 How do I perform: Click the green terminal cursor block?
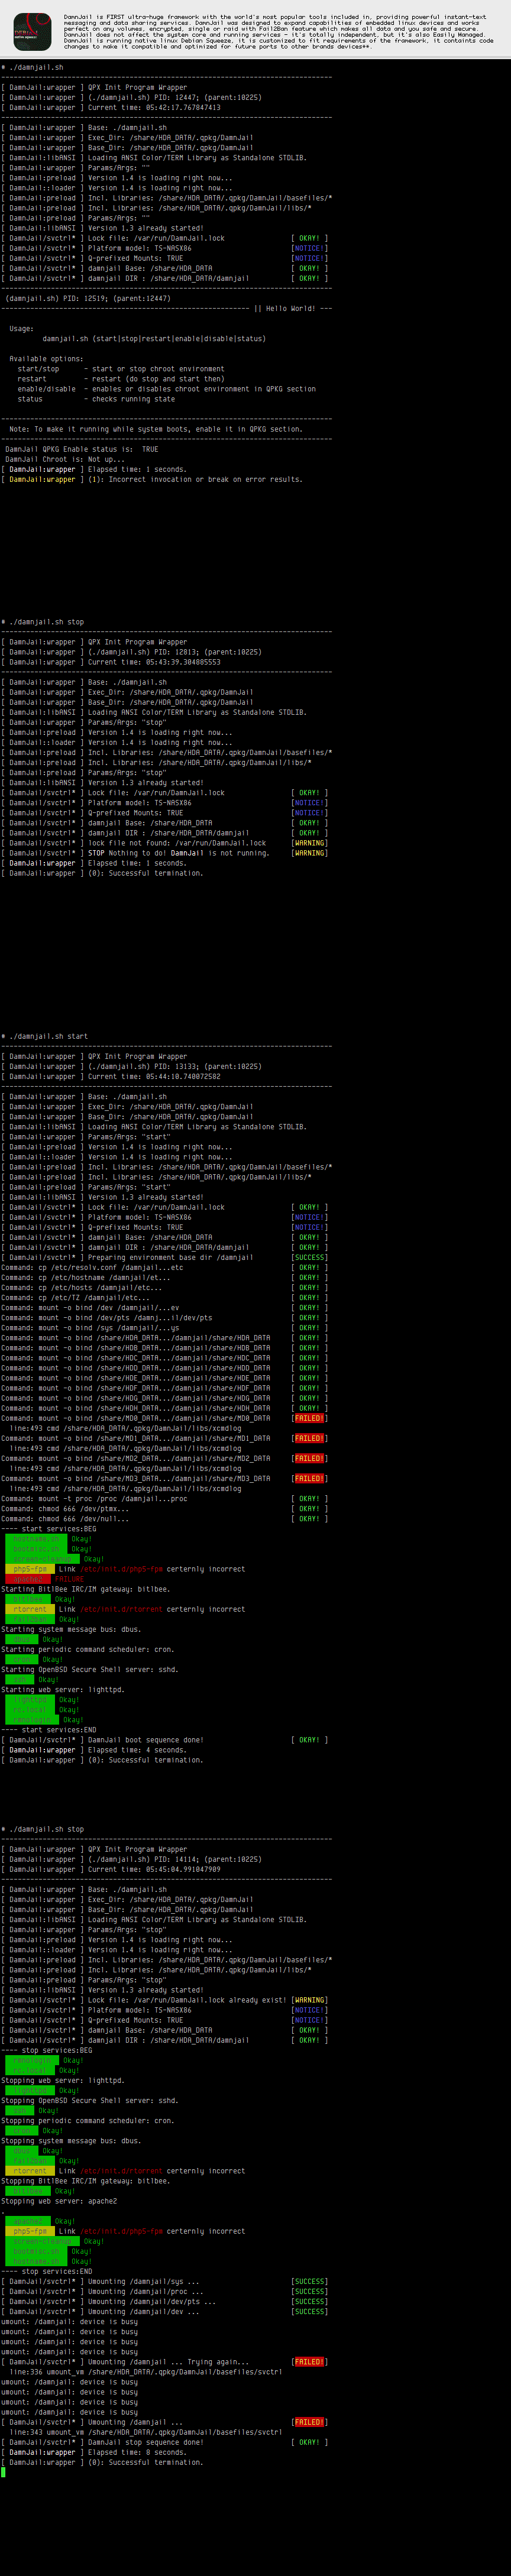pos(3,2472)
